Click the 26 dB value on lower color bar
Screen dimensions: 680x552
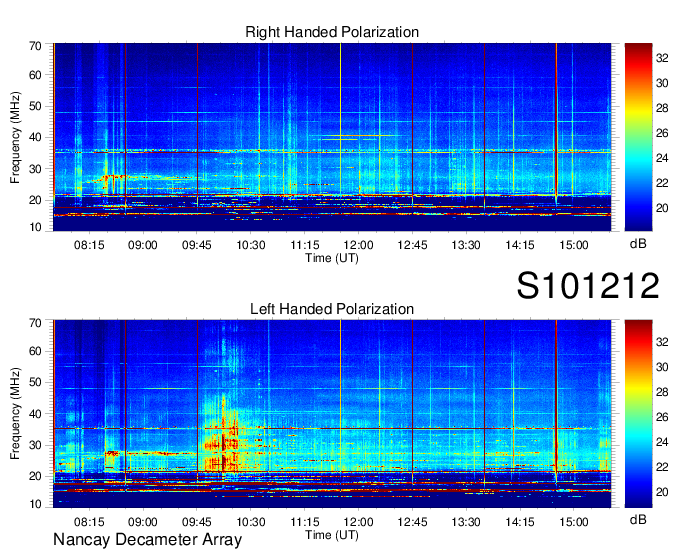[x=662, y=417]
